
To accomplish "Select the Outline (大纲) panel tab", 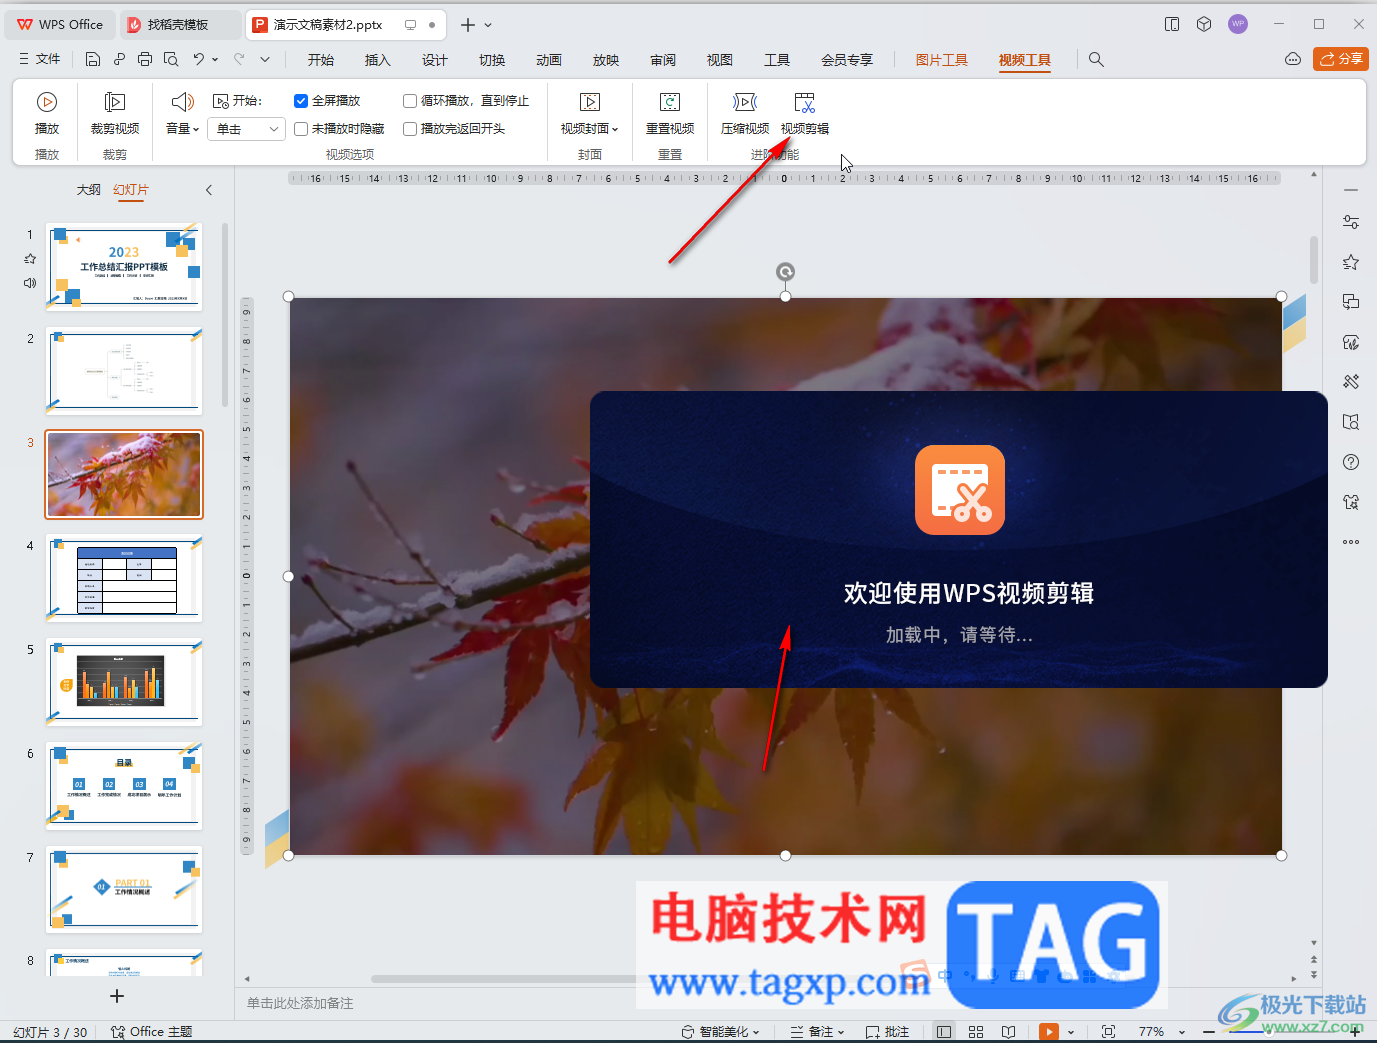I will [x=89, y=189].
